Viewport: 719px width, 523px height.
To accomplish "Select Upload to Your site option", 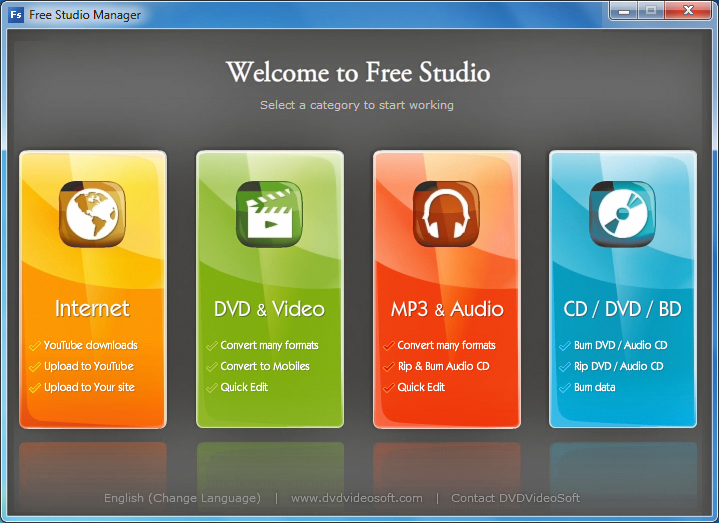I will click(88, 387).
